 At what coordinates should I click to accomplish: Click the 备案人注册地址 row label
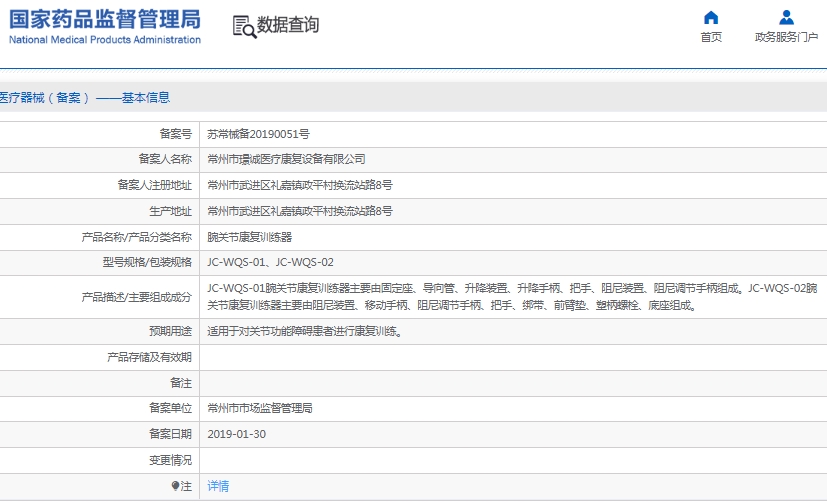155,185
